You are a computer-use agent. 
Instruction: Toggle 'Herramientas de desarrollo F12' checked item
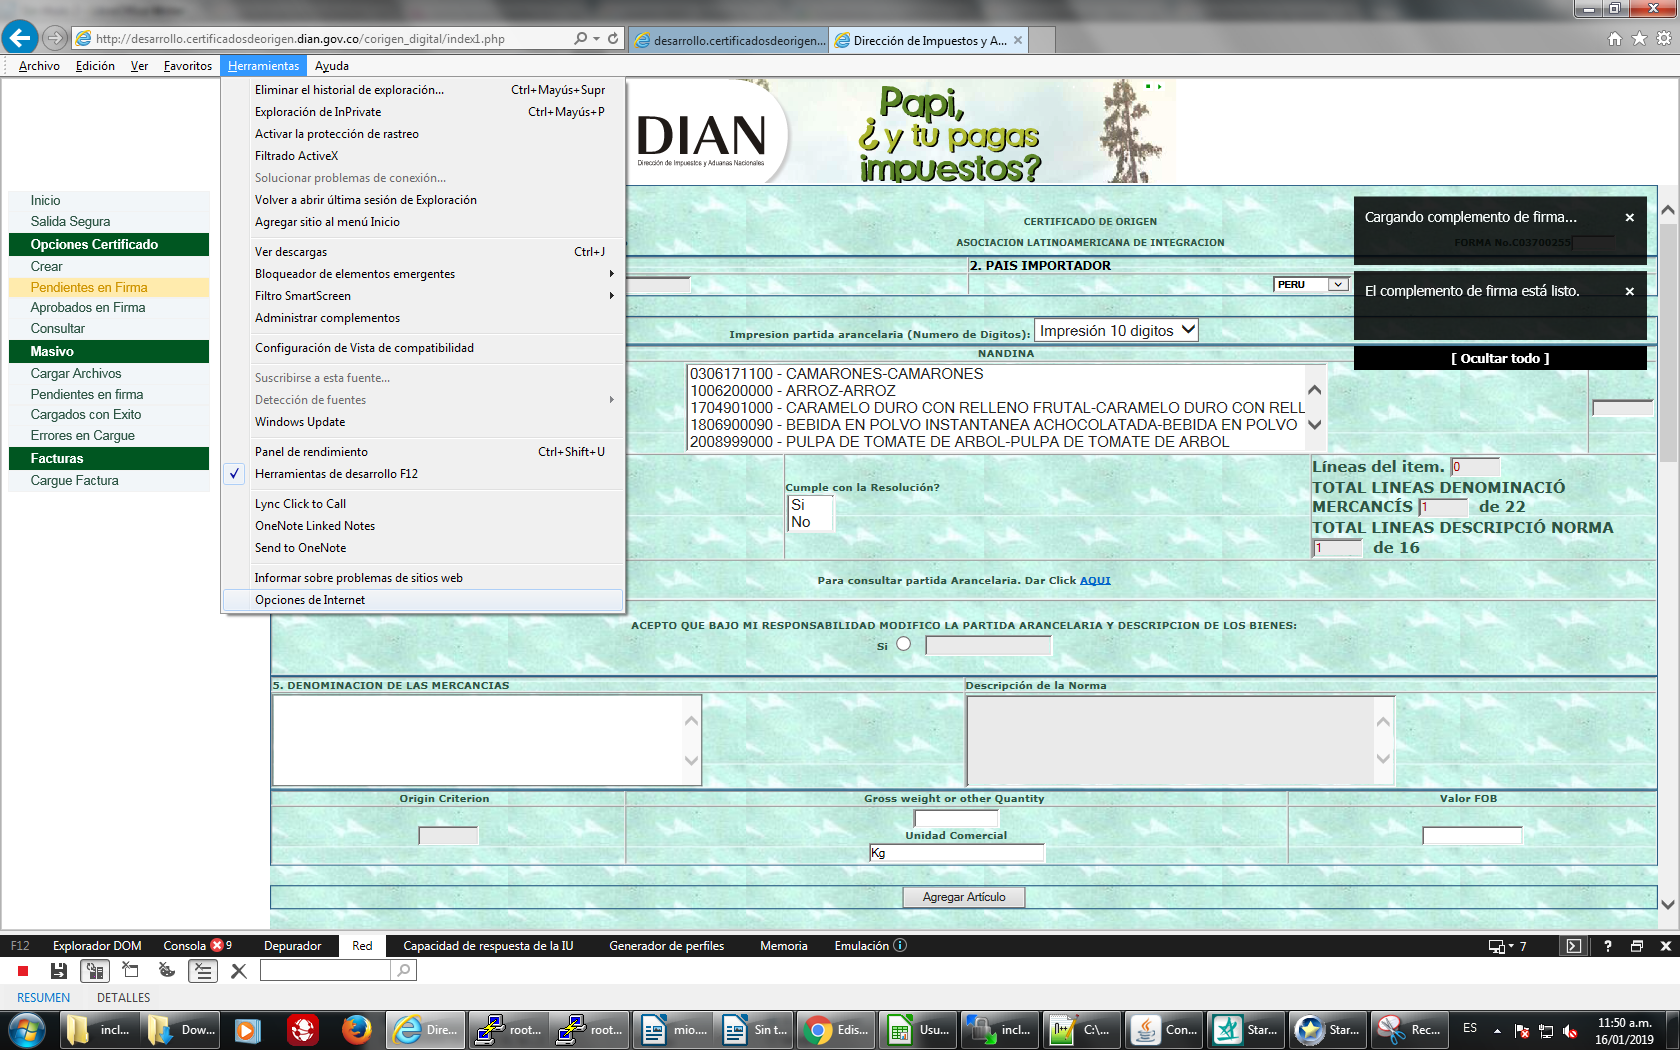pyautogui.click(x=424, y=474)
